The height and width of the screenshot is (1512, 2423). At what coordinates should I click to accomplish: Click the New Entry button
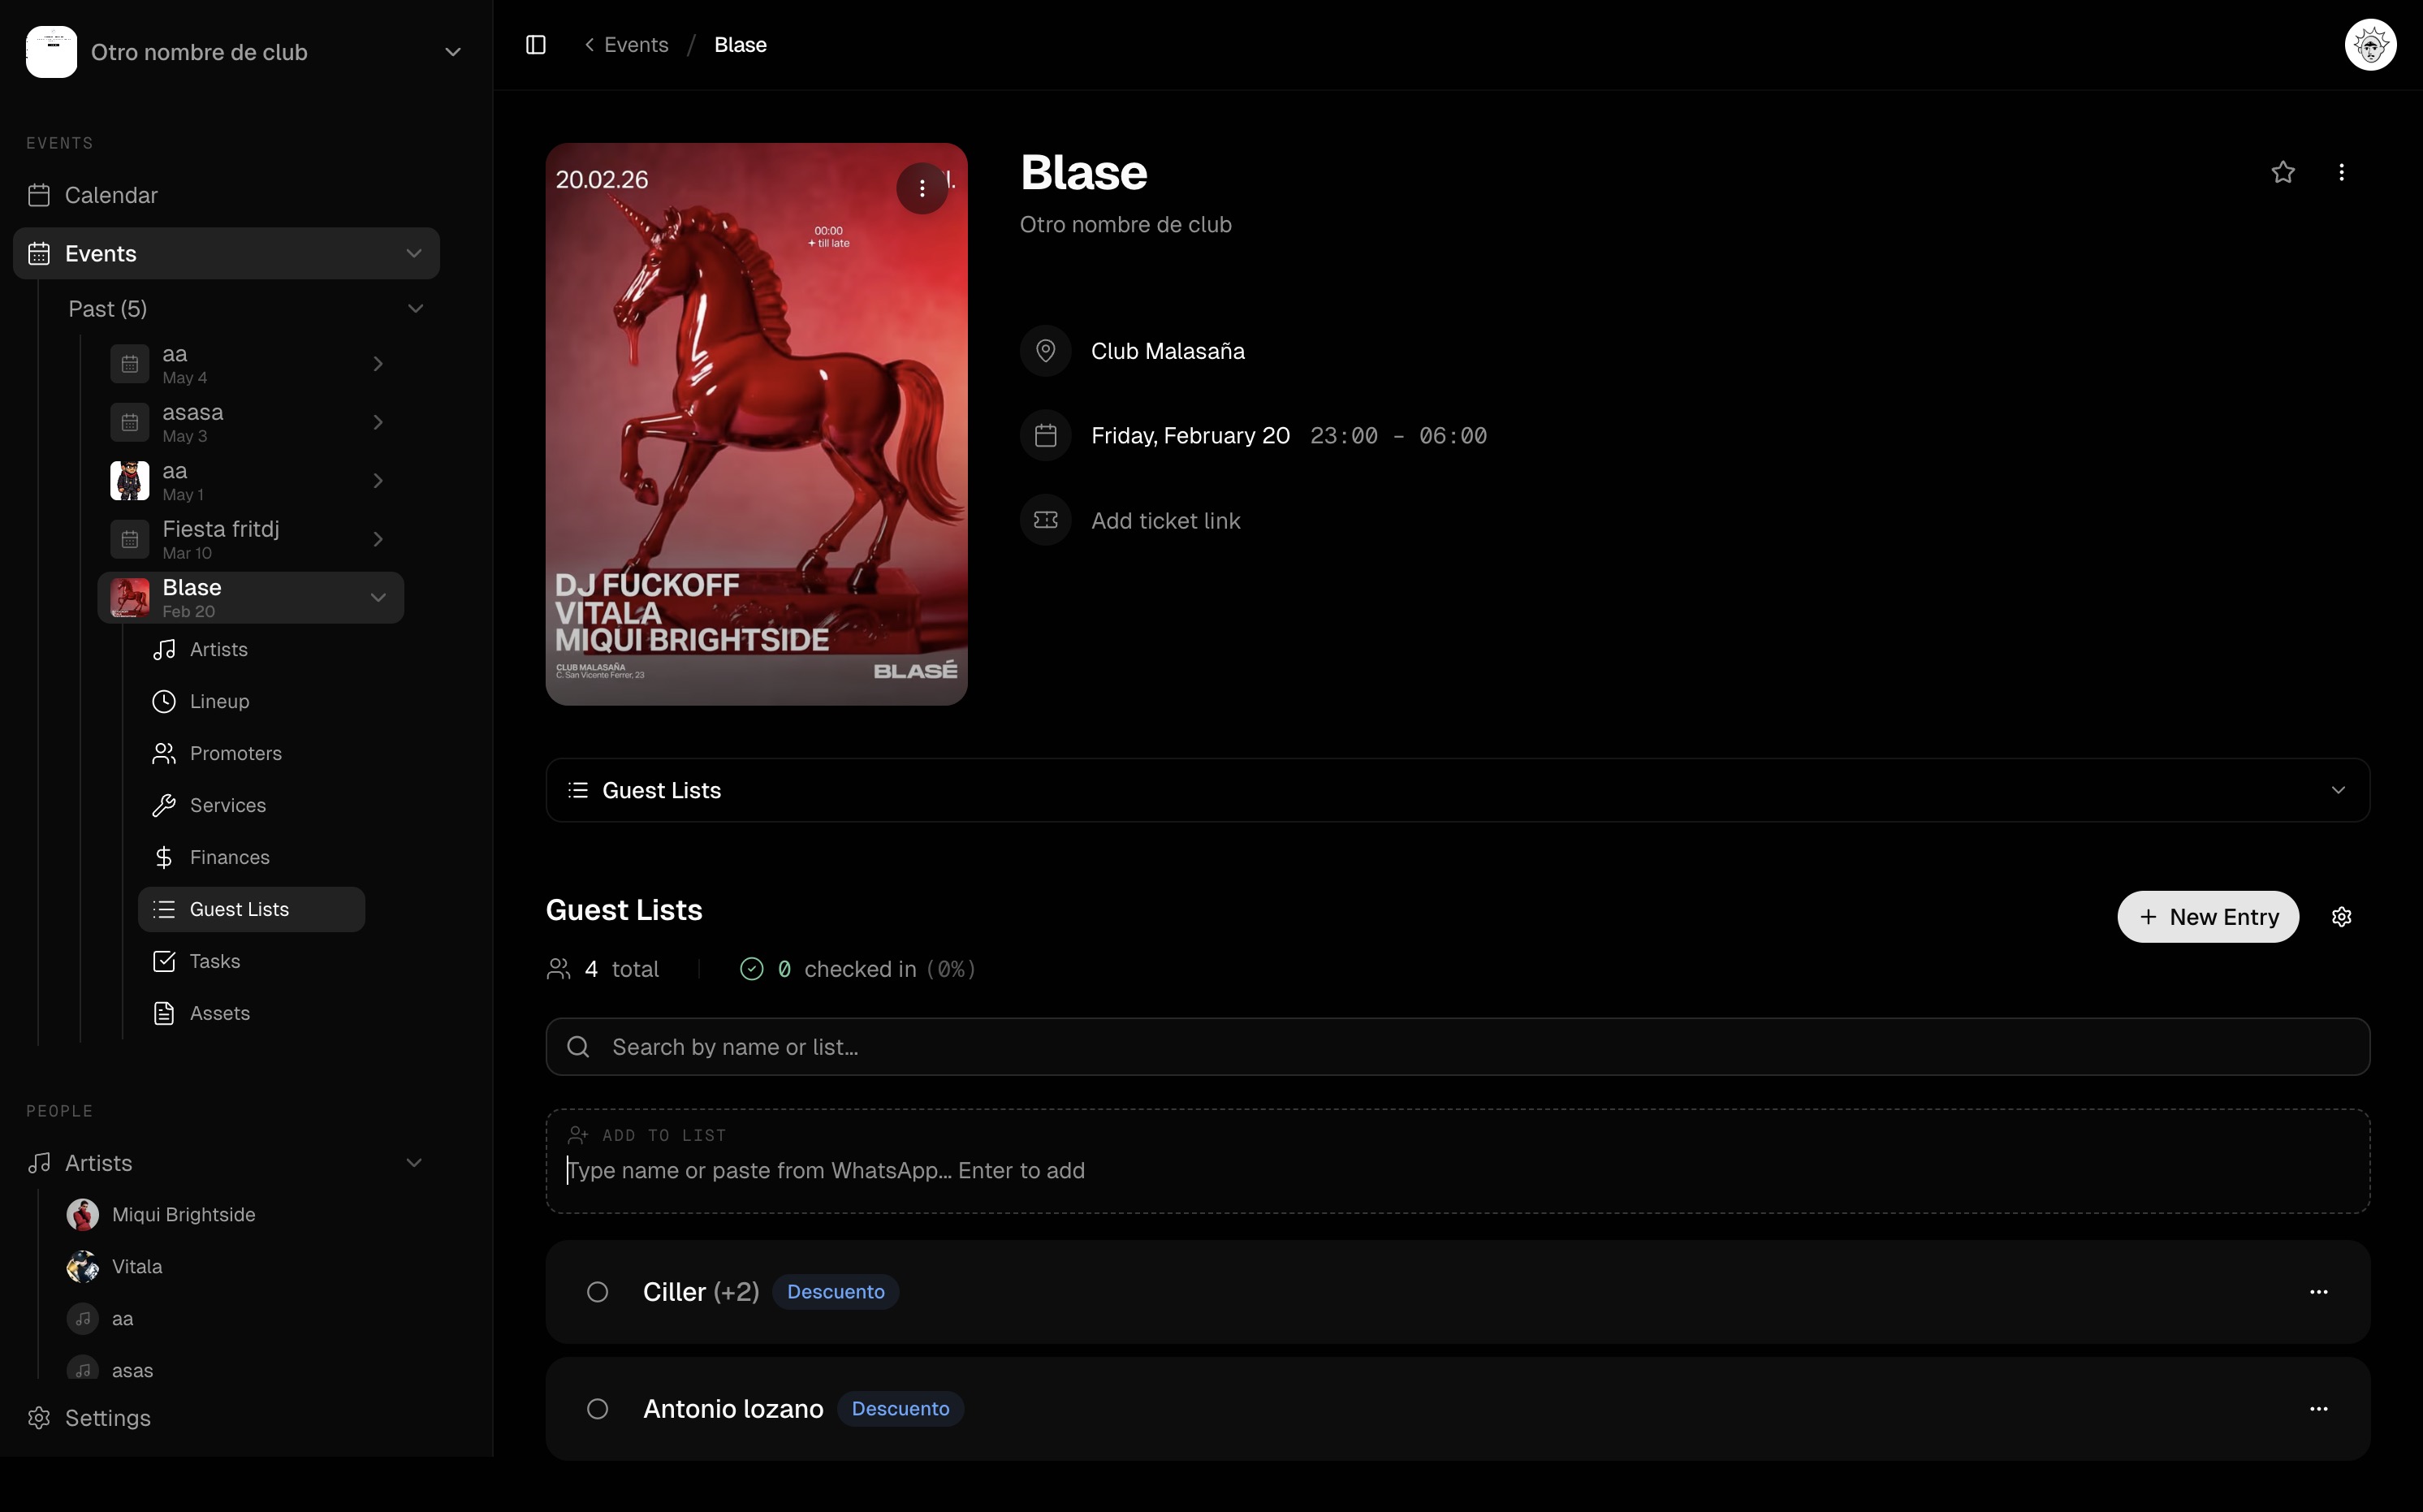[x=2208, y=917]
